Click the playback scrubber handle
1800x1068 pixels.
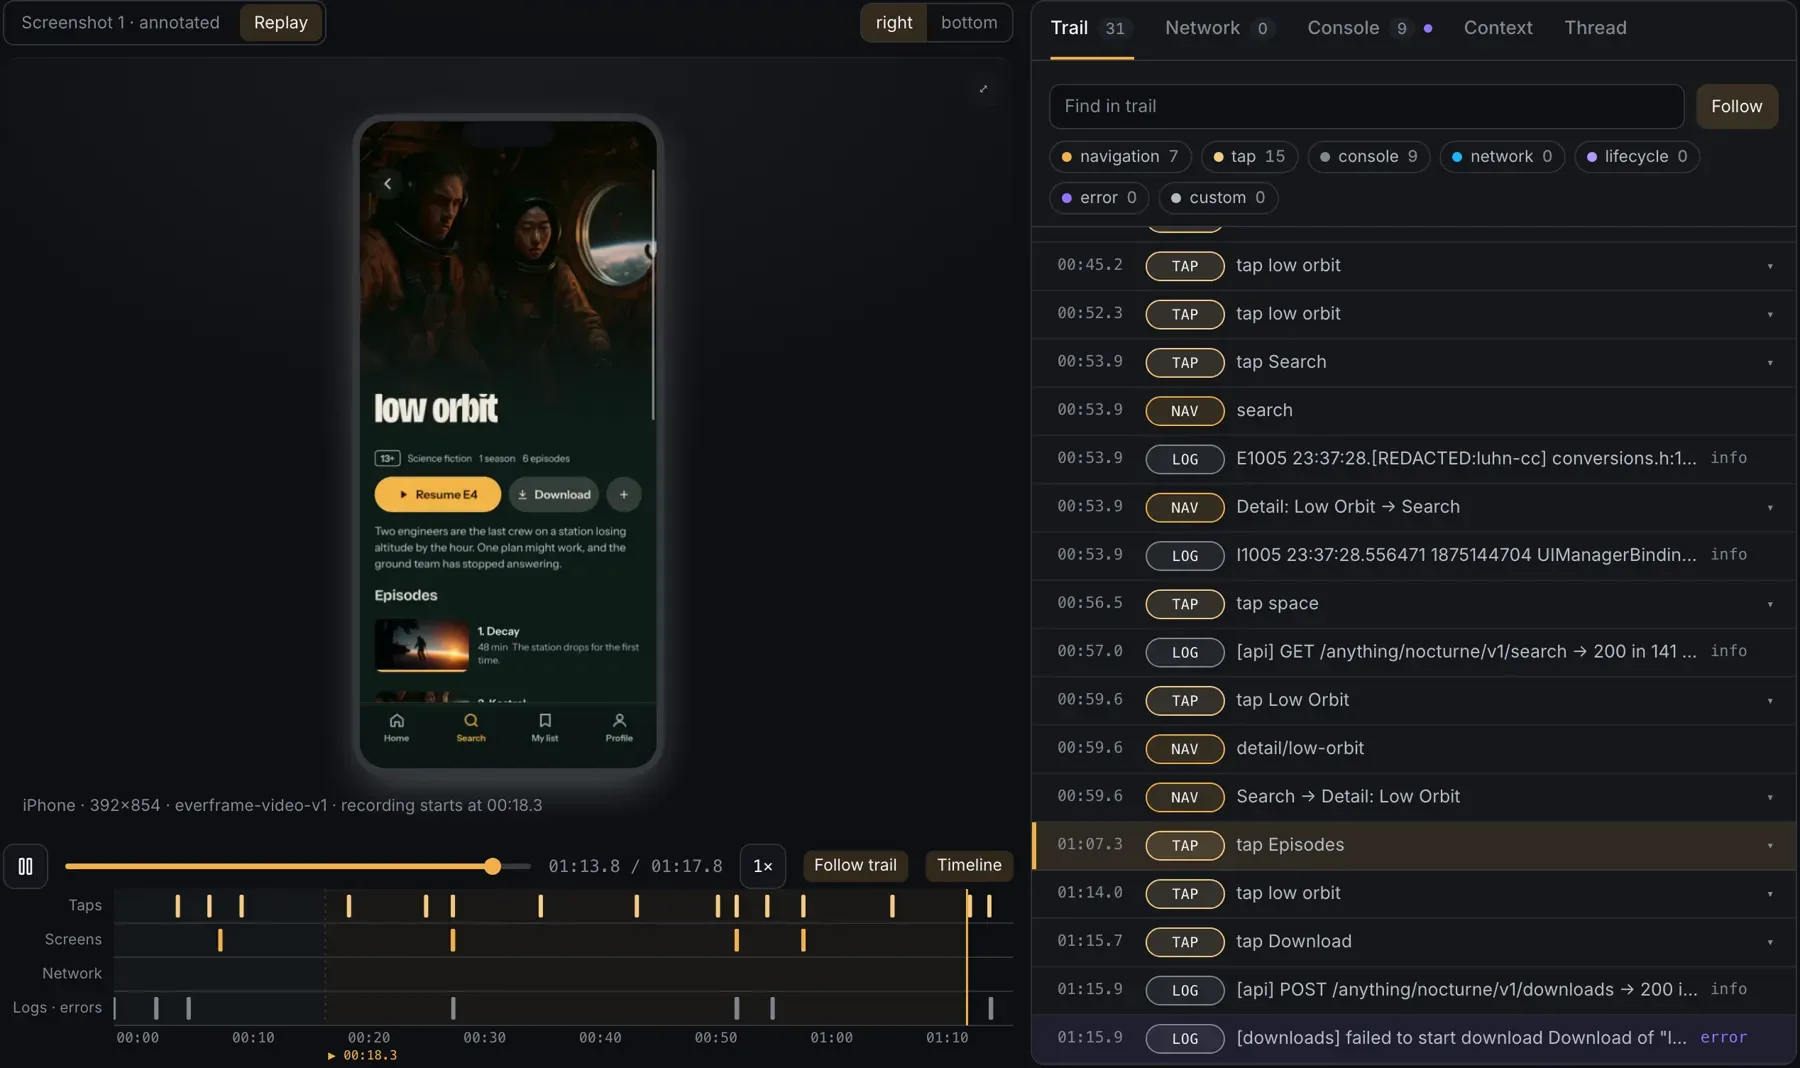pos(492,866)
